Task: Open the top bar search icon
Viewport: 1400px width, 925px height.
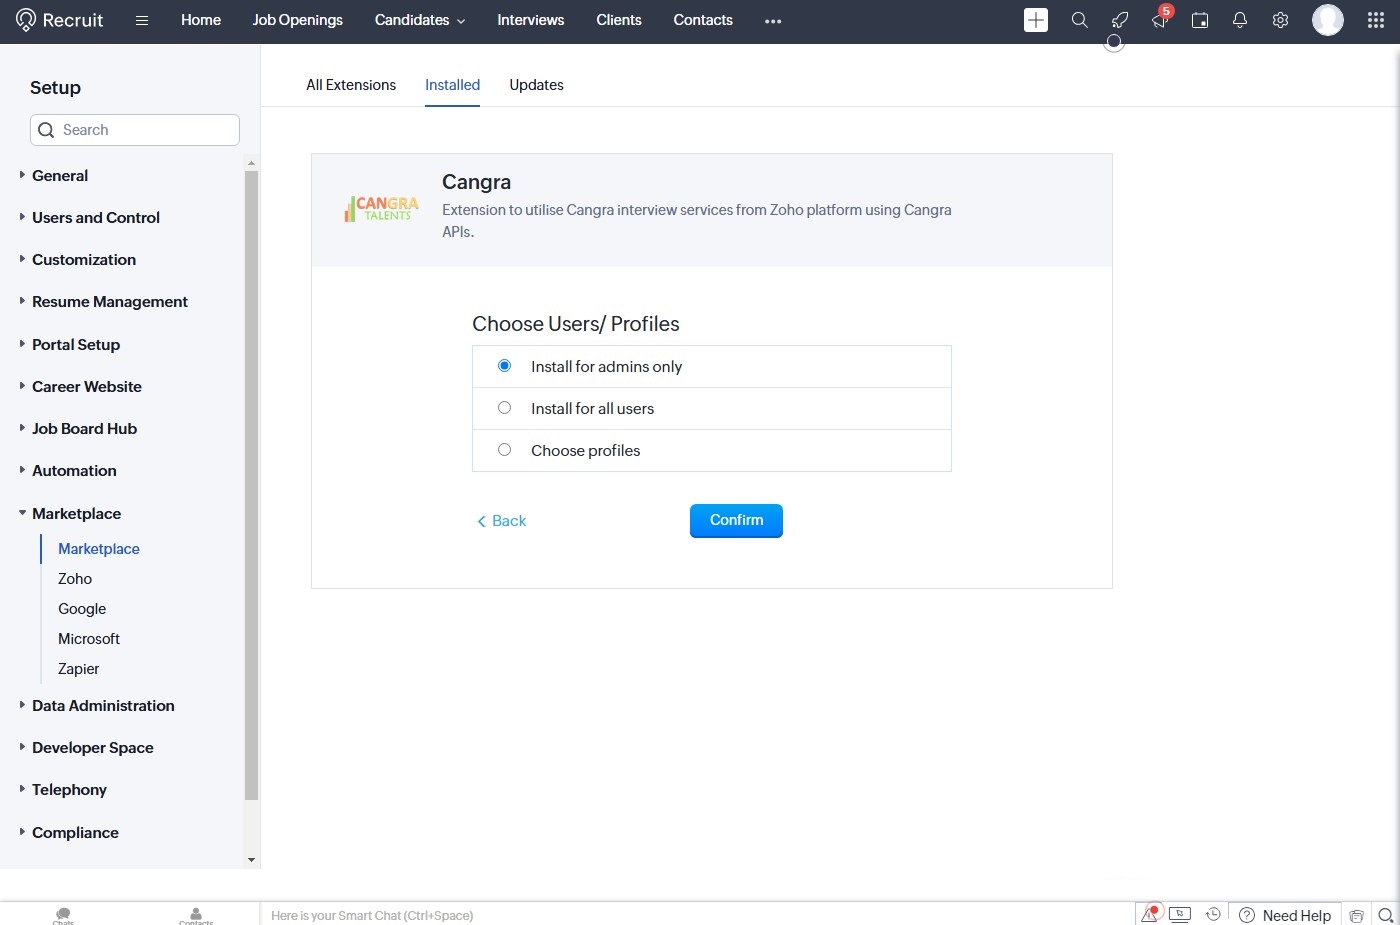Action: 1079,20
